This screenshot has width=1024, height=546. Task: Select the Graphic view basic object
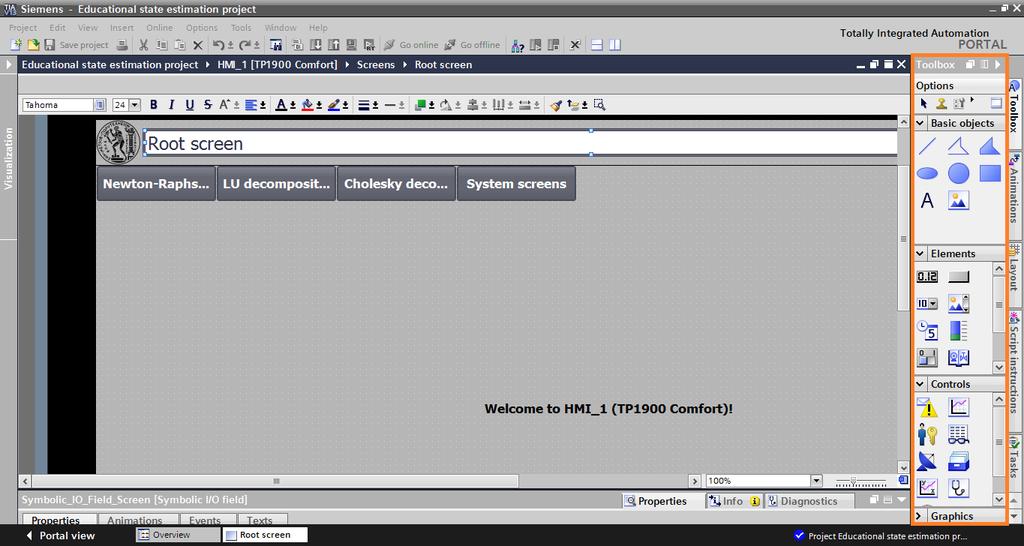point(958,201)
